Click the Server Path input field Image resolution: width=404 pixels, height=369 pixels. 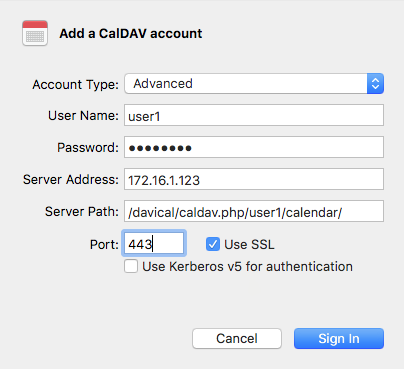(x=254, y=211)
